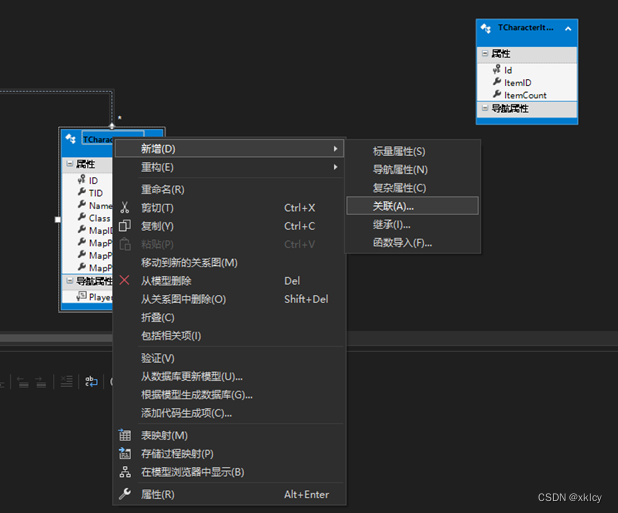
Task: Click the TCharac entity icon
Action: [71, 139]
